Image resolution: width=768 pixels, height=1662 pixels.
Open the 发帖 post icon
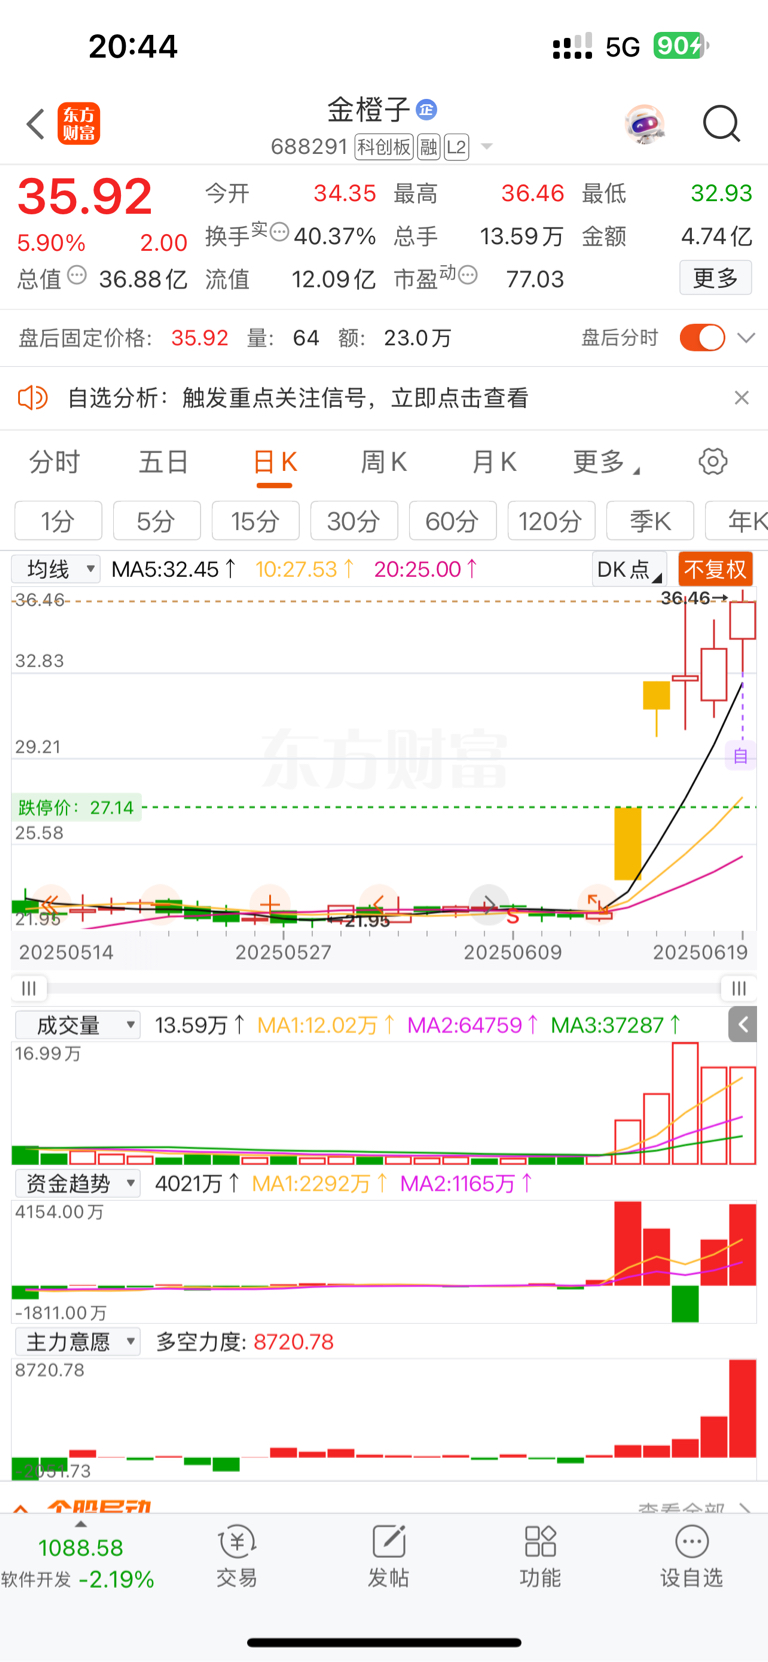[x=389, y=1557]
